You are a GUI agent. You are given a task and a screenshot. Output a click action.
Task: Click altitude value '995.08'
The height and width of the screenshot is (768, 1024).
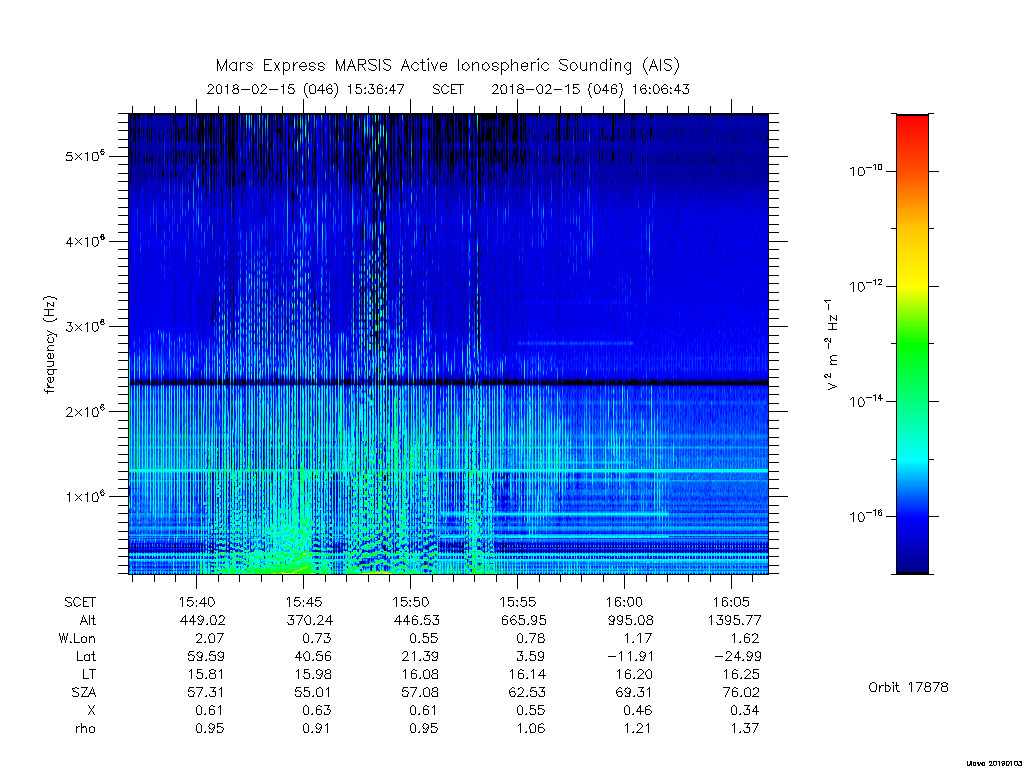(631, 620)
